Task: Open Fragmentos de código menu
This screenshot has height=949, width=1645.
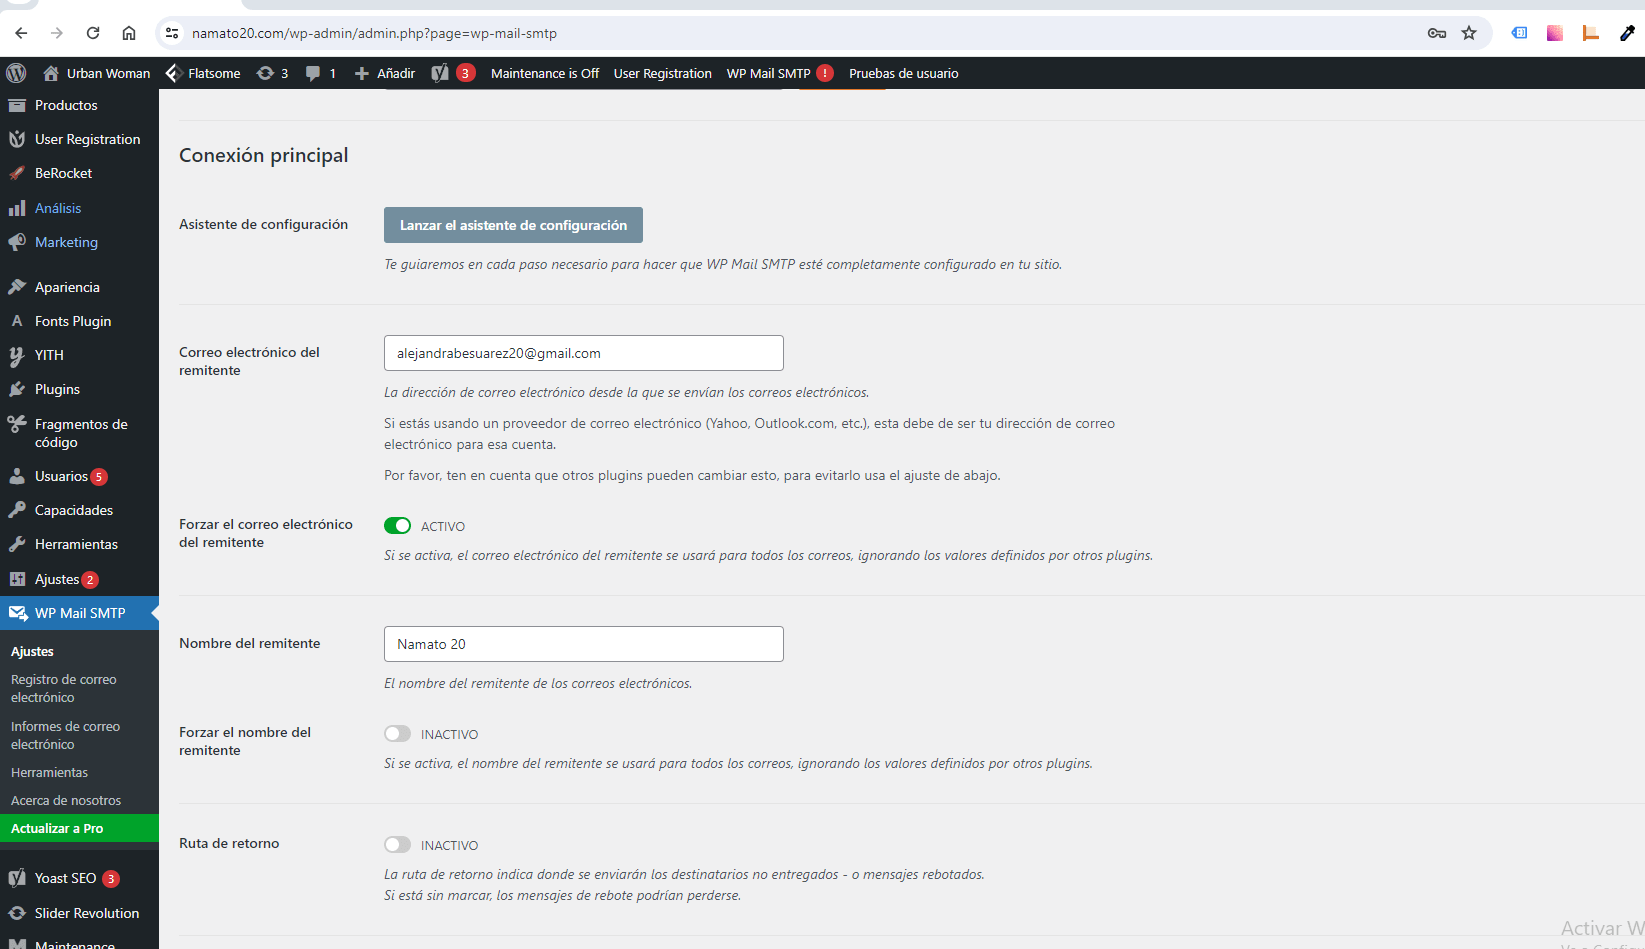Action: tap(79, 433)
